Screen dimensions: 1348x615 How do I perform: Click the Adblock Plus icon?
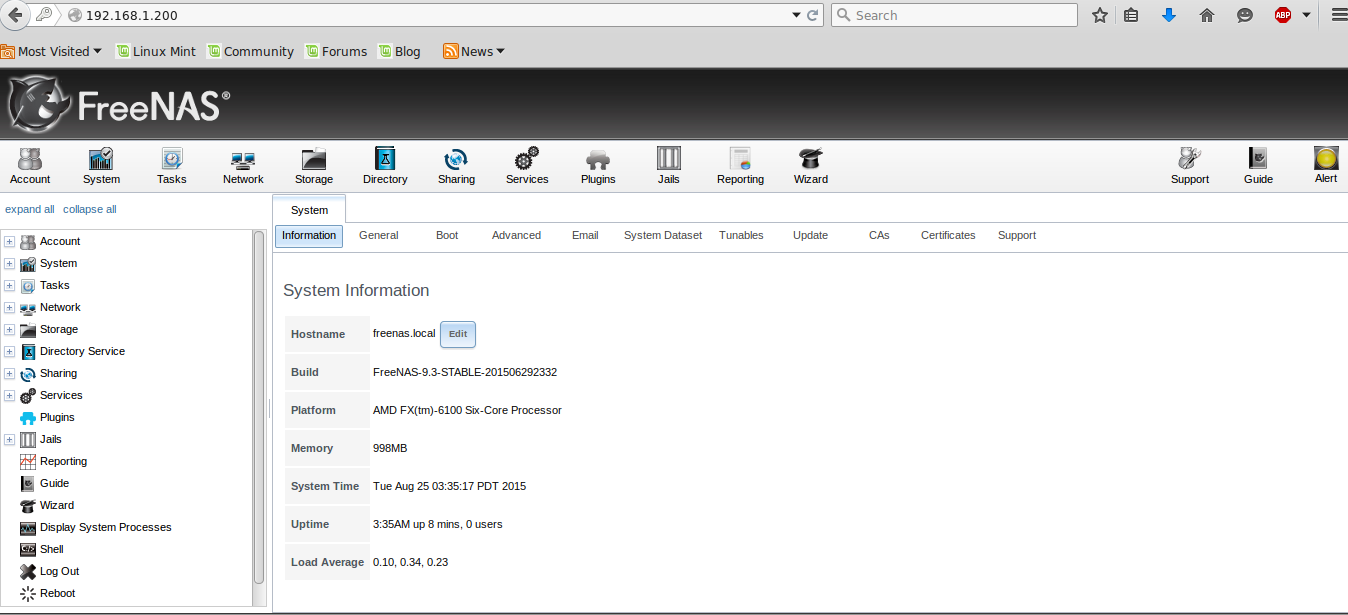tap(1283, 15)
